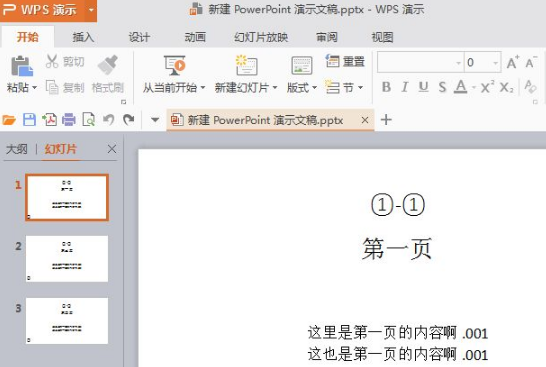
Task: Switch to the 设计 ribbon tab
Action: [139, 37]
